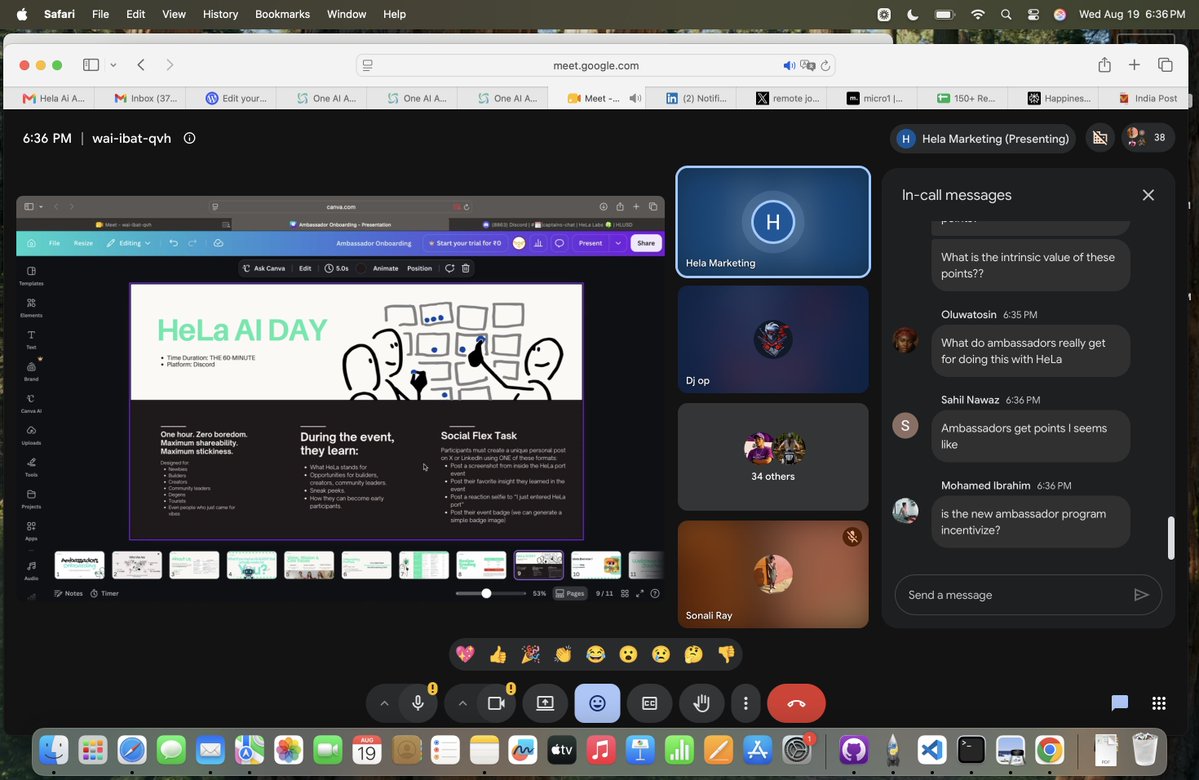Switch to the Inbox (37... tab

145,98
